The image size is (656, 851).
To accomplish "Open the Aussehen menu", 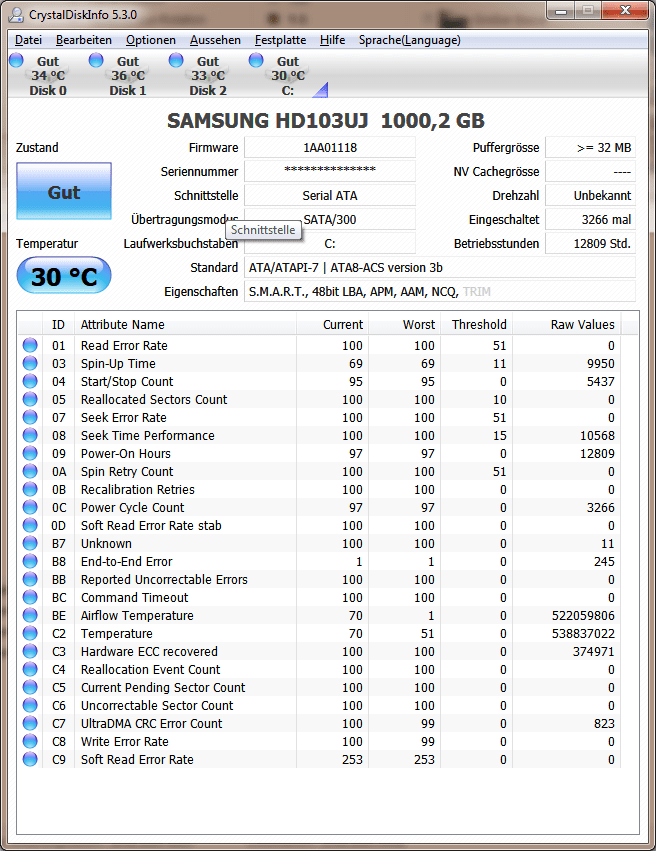I will tap(215, 40).
